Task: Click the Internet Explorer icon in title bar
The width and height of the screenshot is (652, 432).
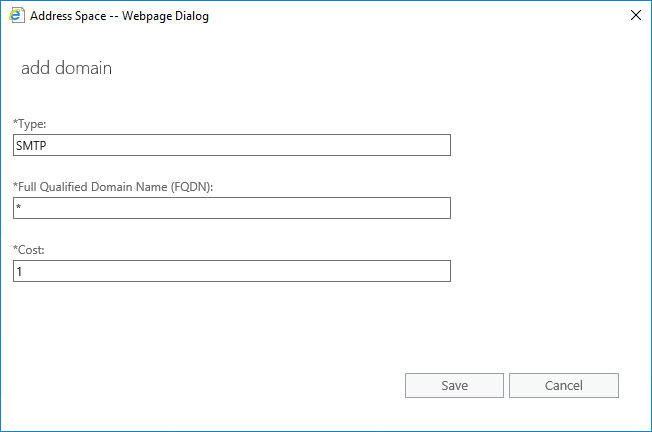Action: tap(16, 15)
